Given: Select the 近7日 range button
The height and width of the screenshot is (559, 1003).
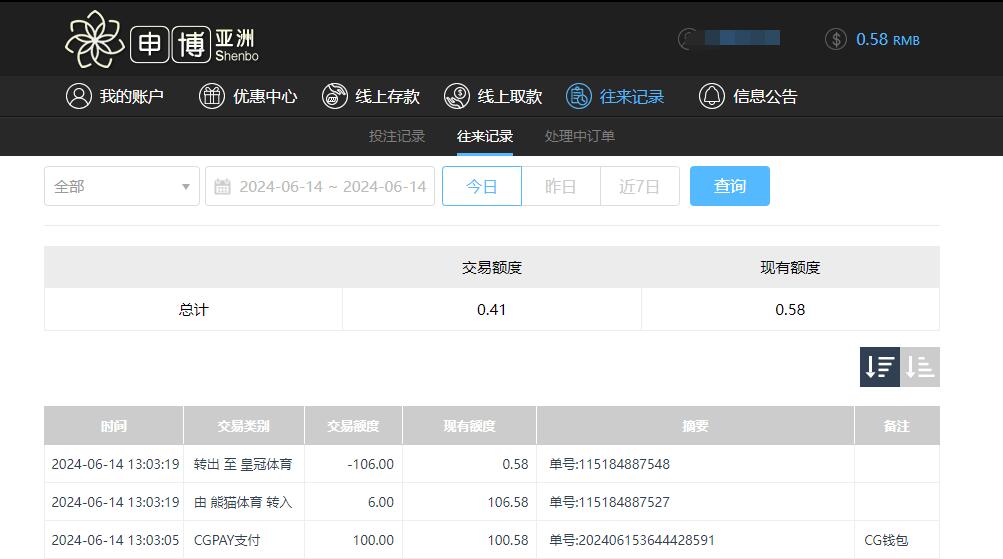Looking at the screenshot, I should click(x=640, y=187).
